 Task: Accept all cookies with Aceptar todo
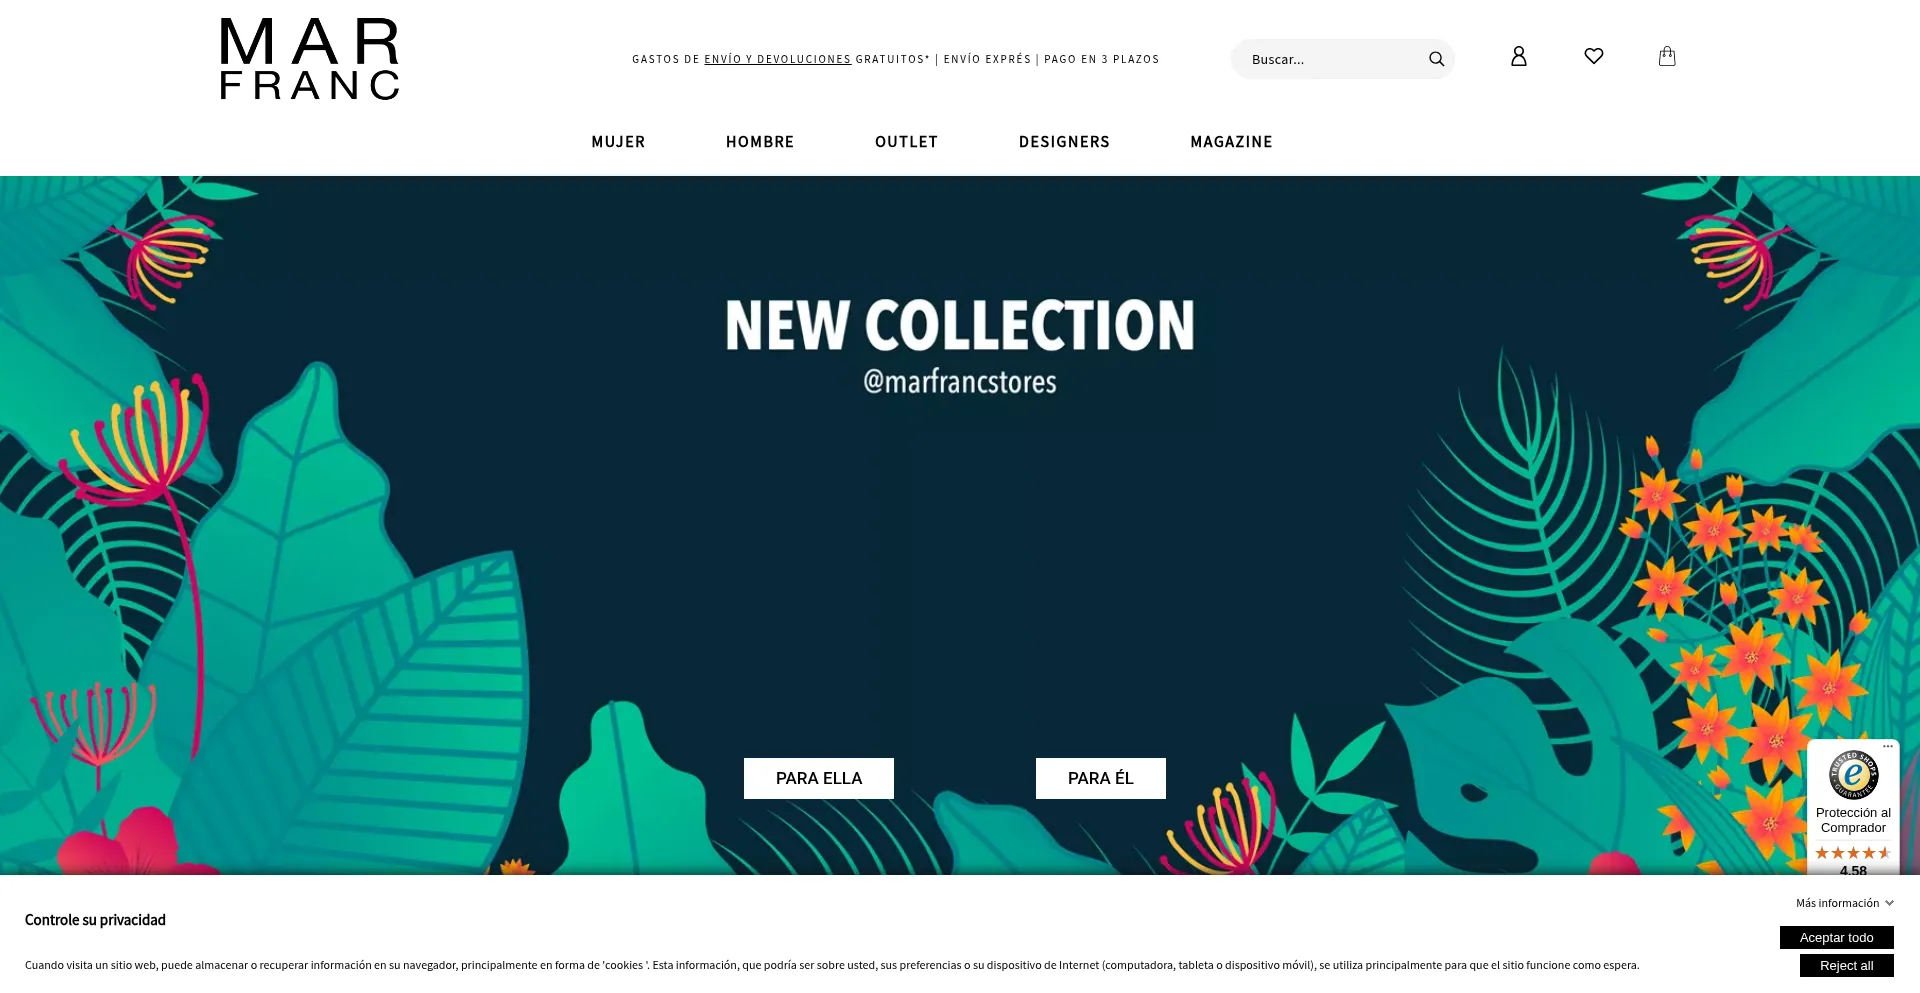tap(1837, 938)
